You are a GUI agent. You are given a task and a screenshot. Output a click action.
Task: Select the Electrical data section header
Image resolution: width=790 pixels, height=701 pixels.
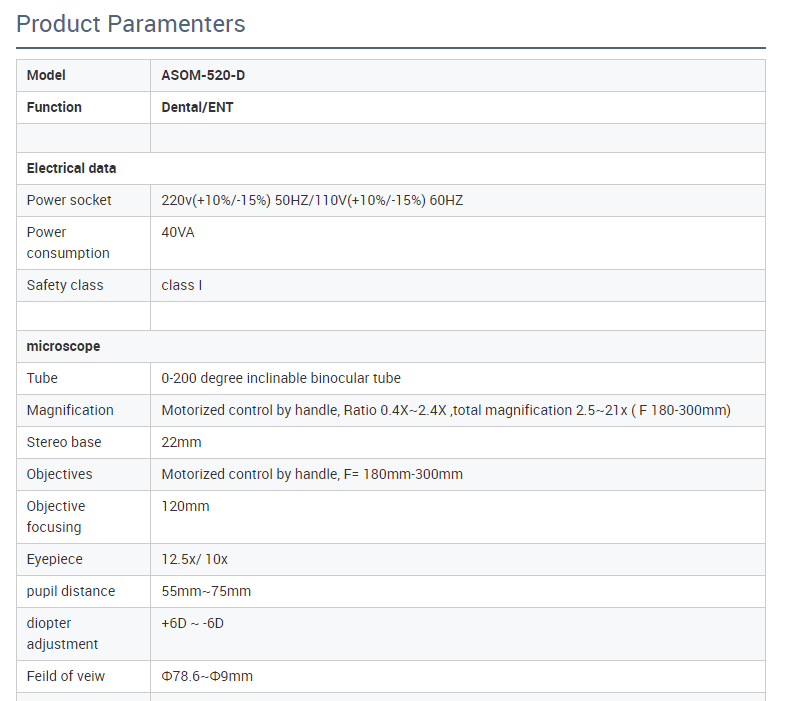click(391, 168)
